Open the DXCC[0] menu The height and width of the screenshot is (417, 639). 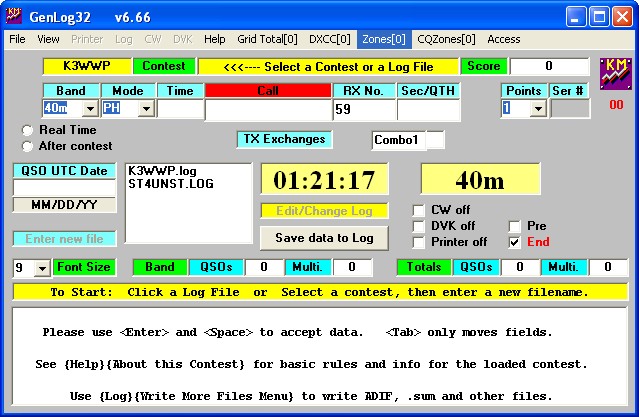(x=330, y=39)
